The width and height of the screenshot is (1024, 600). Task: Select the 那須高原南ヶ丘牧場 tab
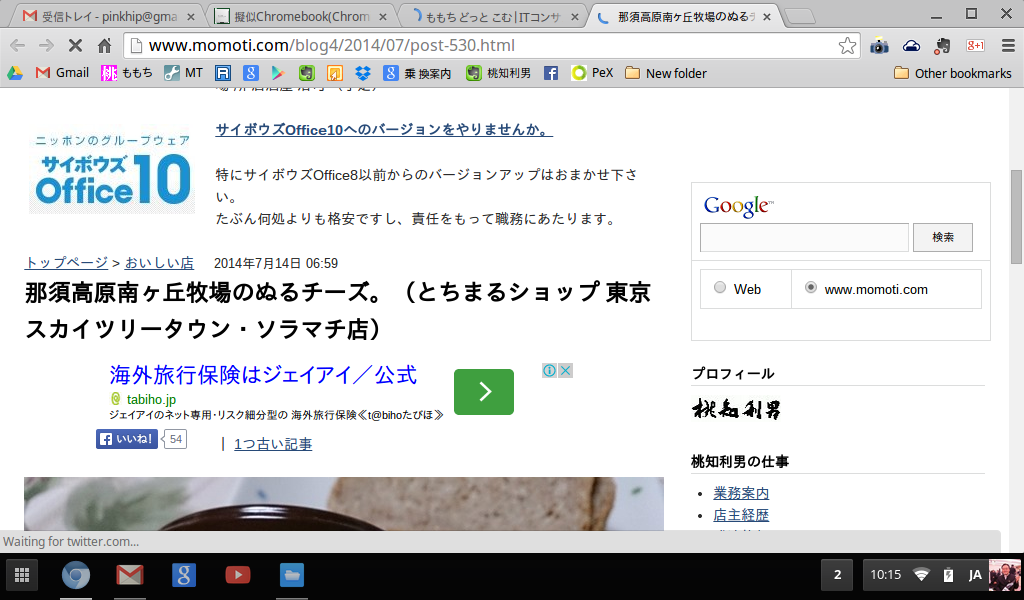[x=684, y=17]
